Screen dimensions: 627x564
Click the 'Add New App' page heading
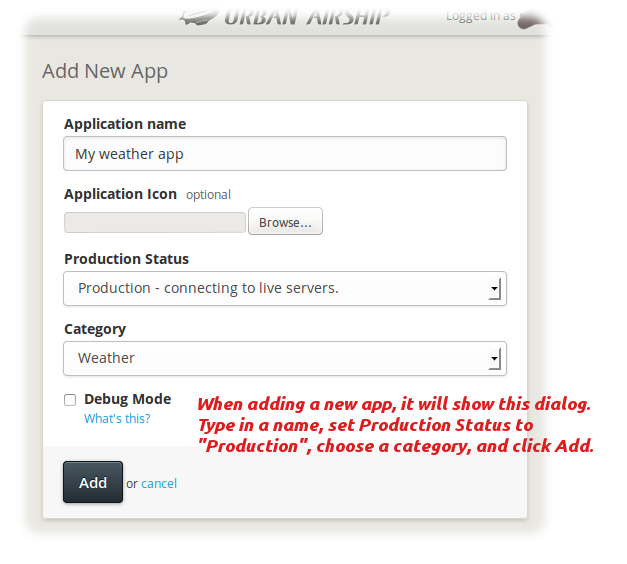tap(105, 72)
